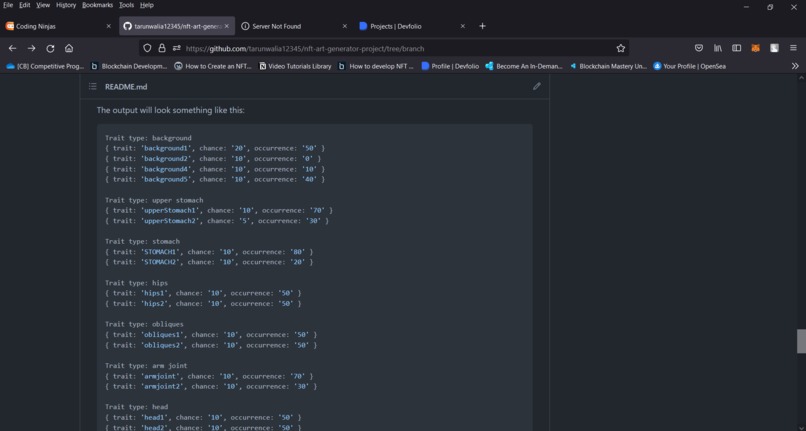Open Profile | Devfolio bookmark
The width and height of the screenshot is (806, 431).
450,66
